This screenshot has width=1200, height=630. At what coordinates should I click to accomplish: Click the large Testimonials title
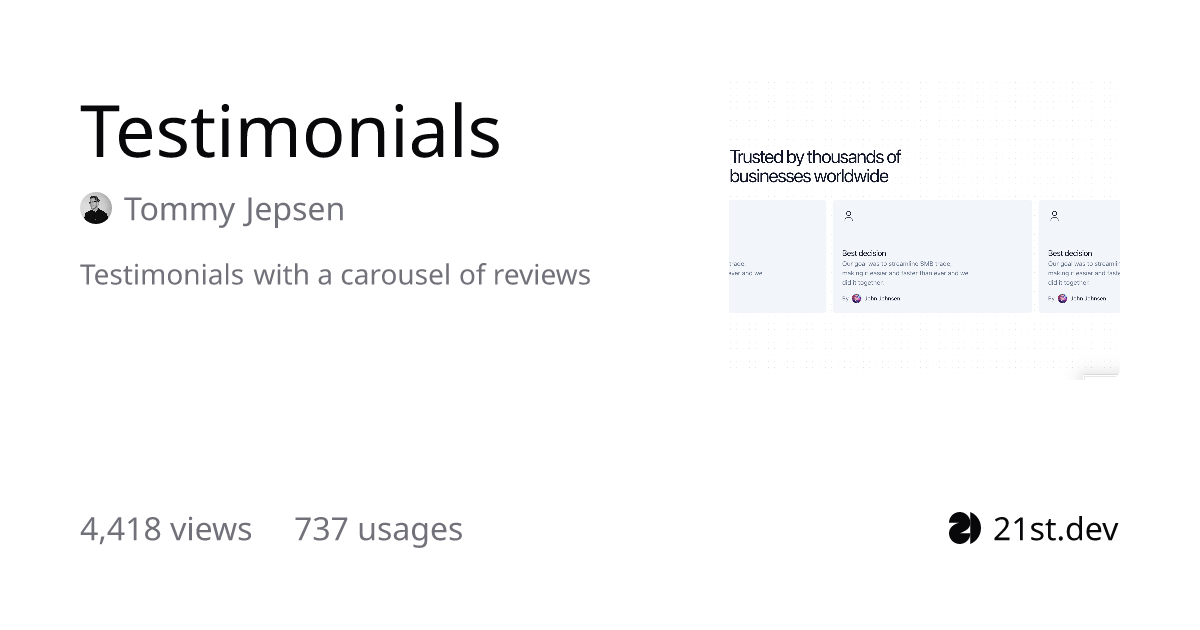click(x=290, y=130)
